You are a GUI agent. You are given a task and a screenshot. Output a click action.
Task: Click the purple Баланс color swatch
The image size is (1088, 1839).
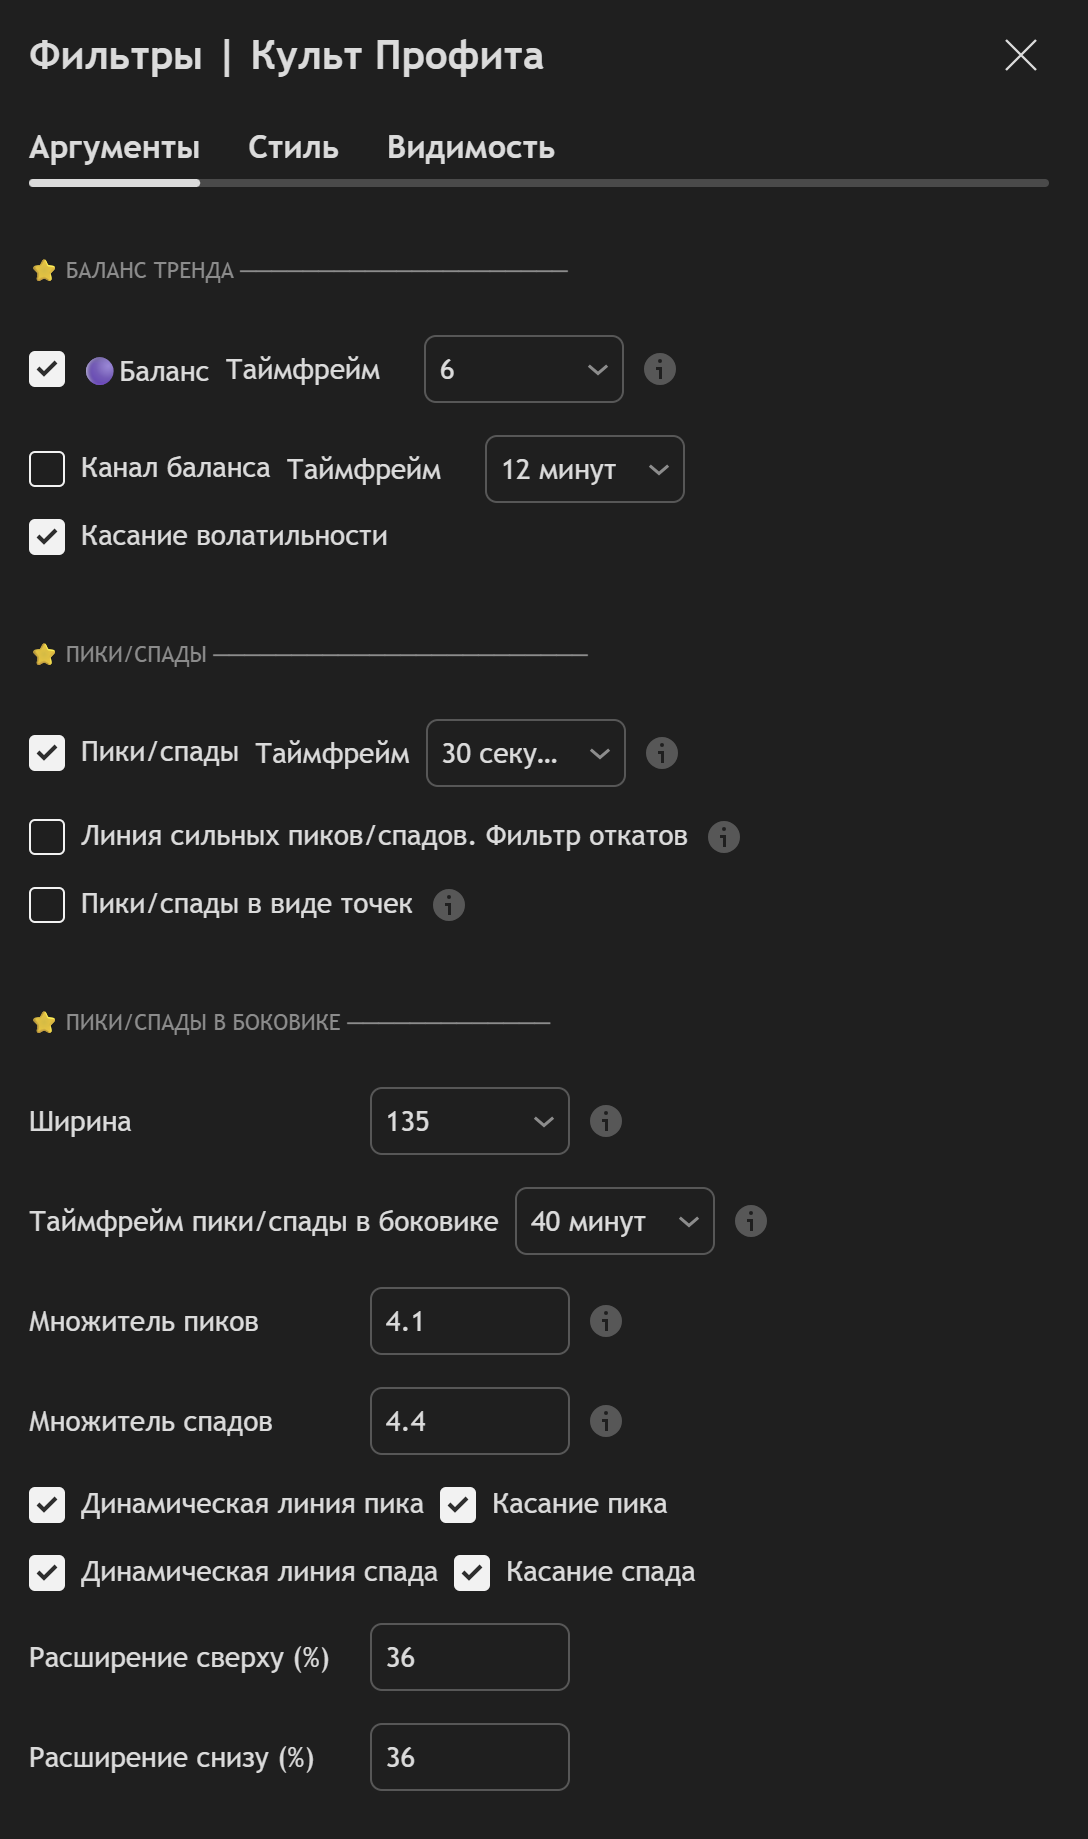point(100,371)
